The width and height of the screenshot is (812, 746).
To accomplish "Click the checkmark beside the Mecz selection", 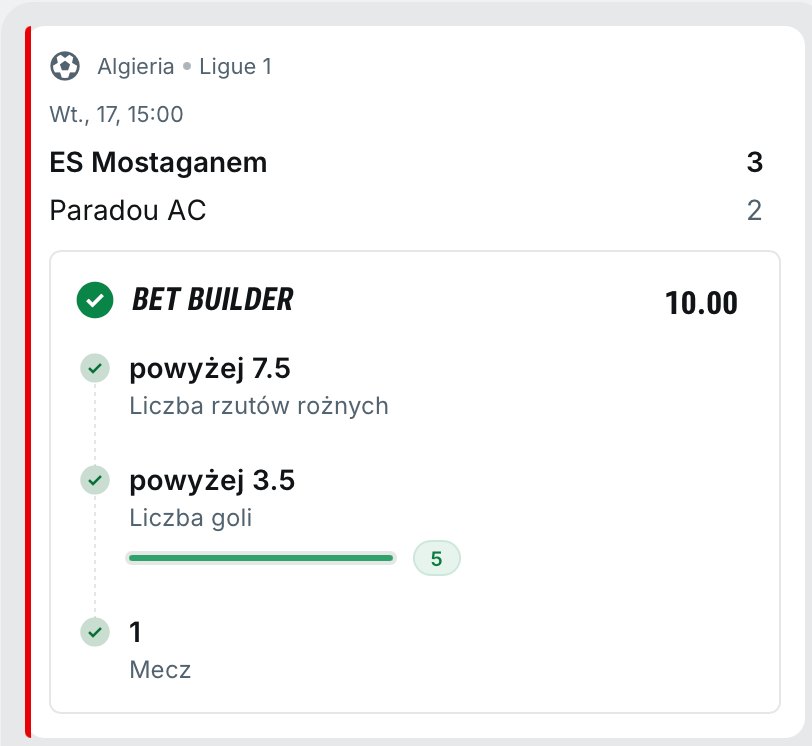I will [x=95, y=632].
